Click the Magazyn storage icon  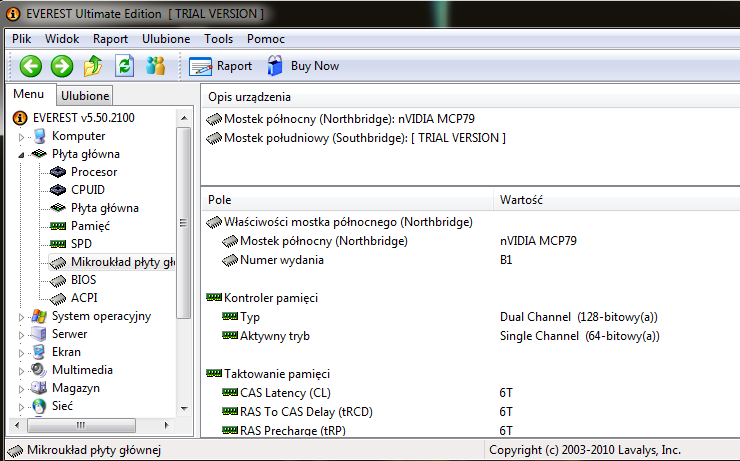(39, 388)
